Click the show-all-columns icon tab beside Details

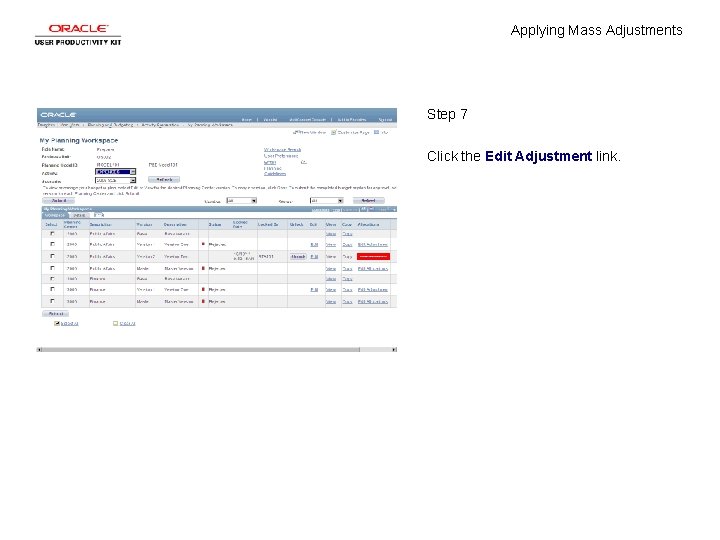[99, 215]
